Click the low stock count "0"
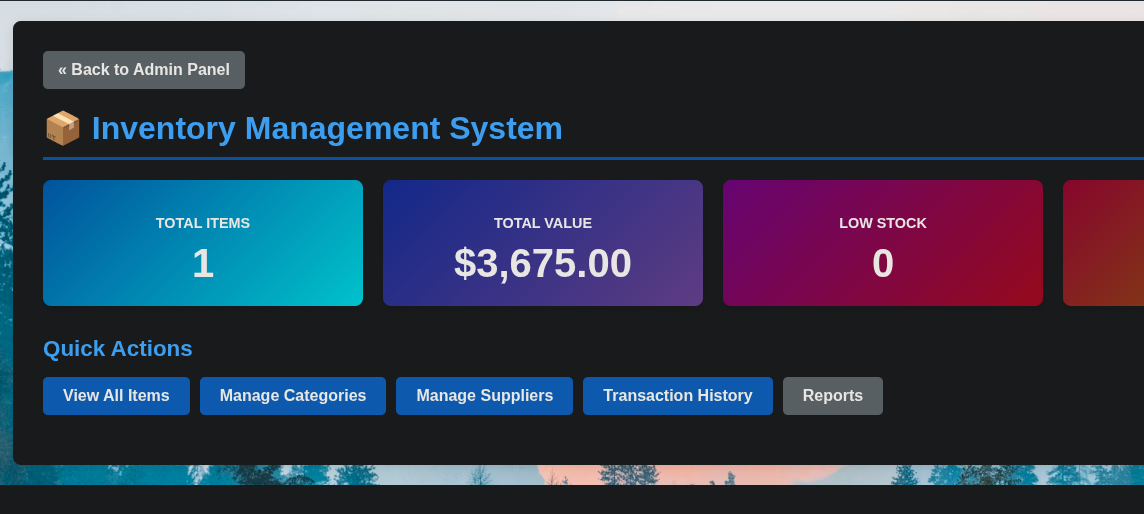Viewport: 1144px width, 514px height. pos(883,263)
